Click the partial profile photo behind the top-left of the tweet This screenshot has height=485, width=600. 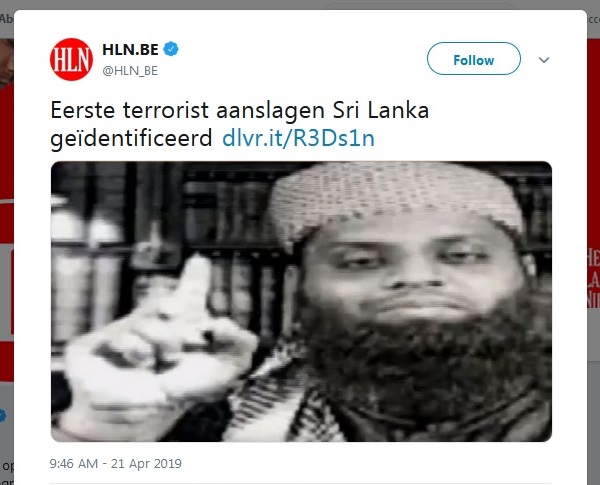7,63
